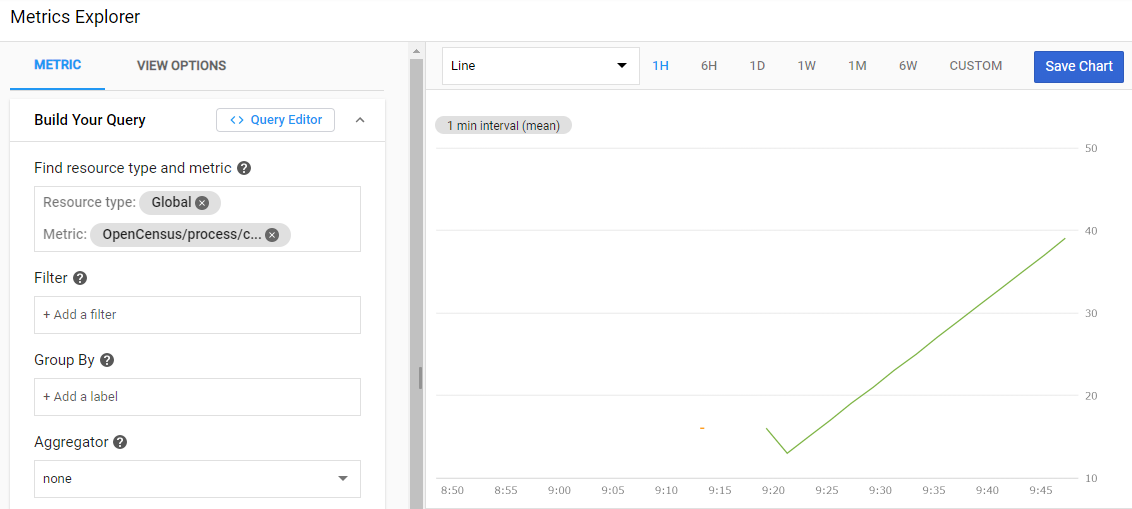Open the Aggregator none dropdown
1132x509 pixels.
point(197,479)
